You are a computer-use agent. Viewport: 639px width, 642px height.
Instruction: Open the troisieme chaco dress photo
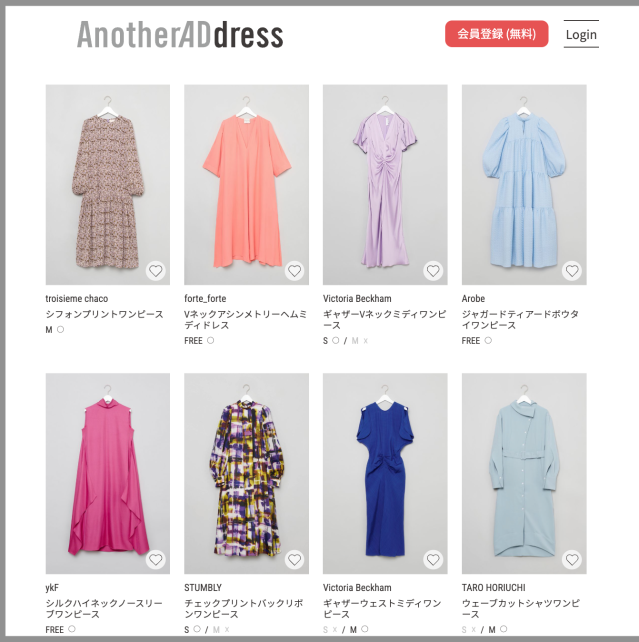point(108,185)
